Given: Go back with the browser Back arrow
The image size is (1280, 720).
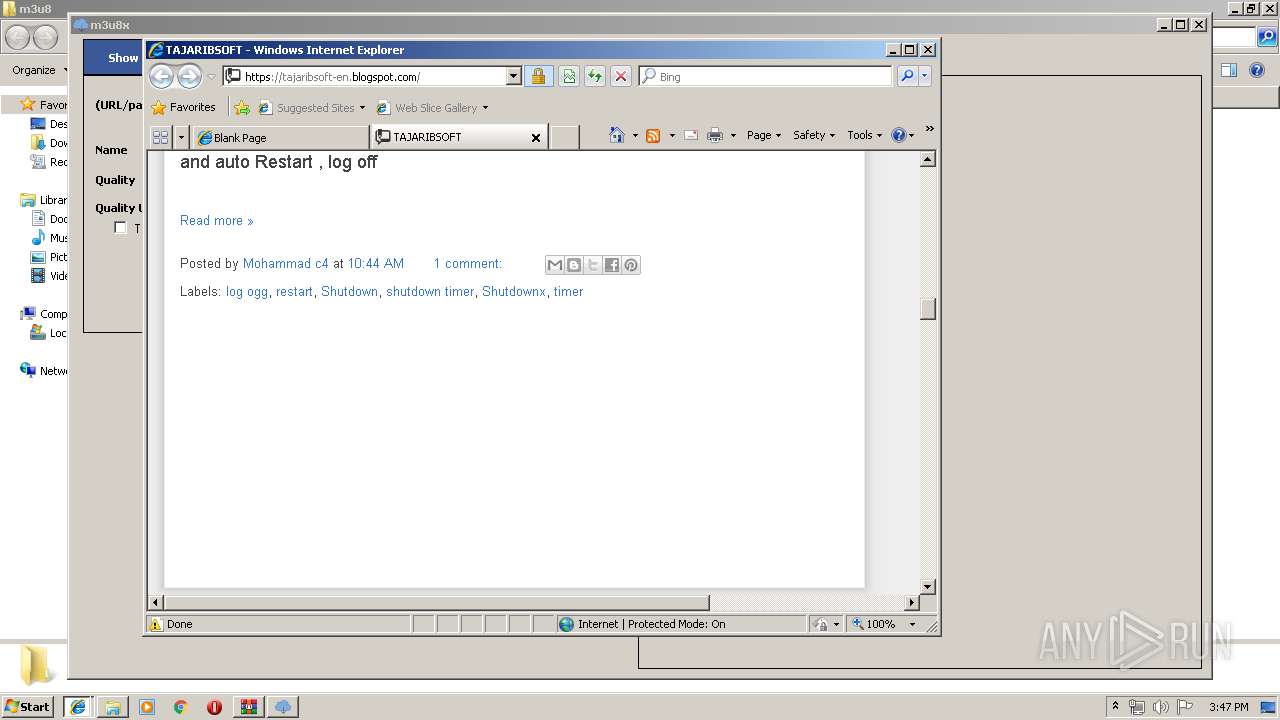Looking at the screenshot, I should tap(161, 76).
